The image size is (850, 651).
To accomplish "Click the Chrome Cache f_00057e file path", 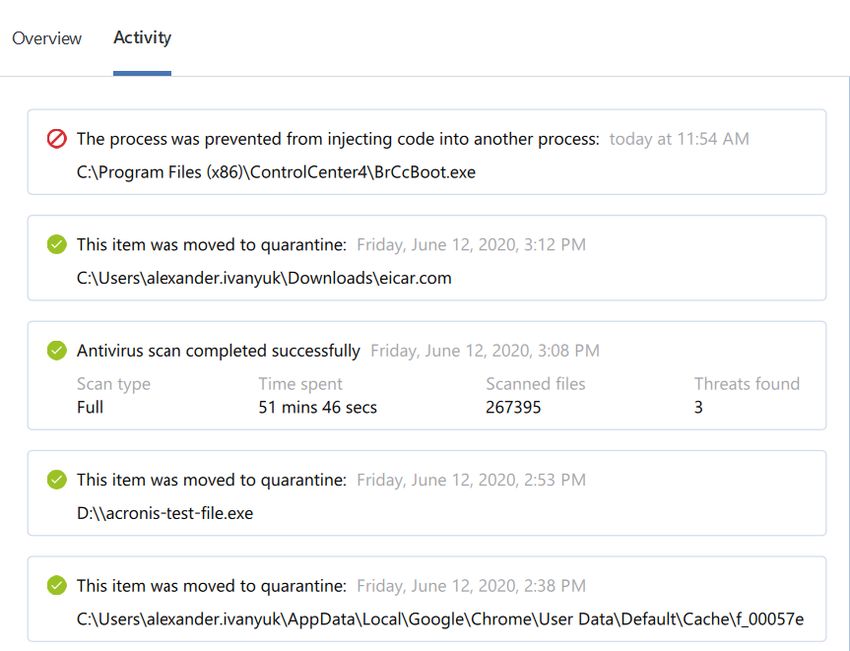I will [440, 619].
